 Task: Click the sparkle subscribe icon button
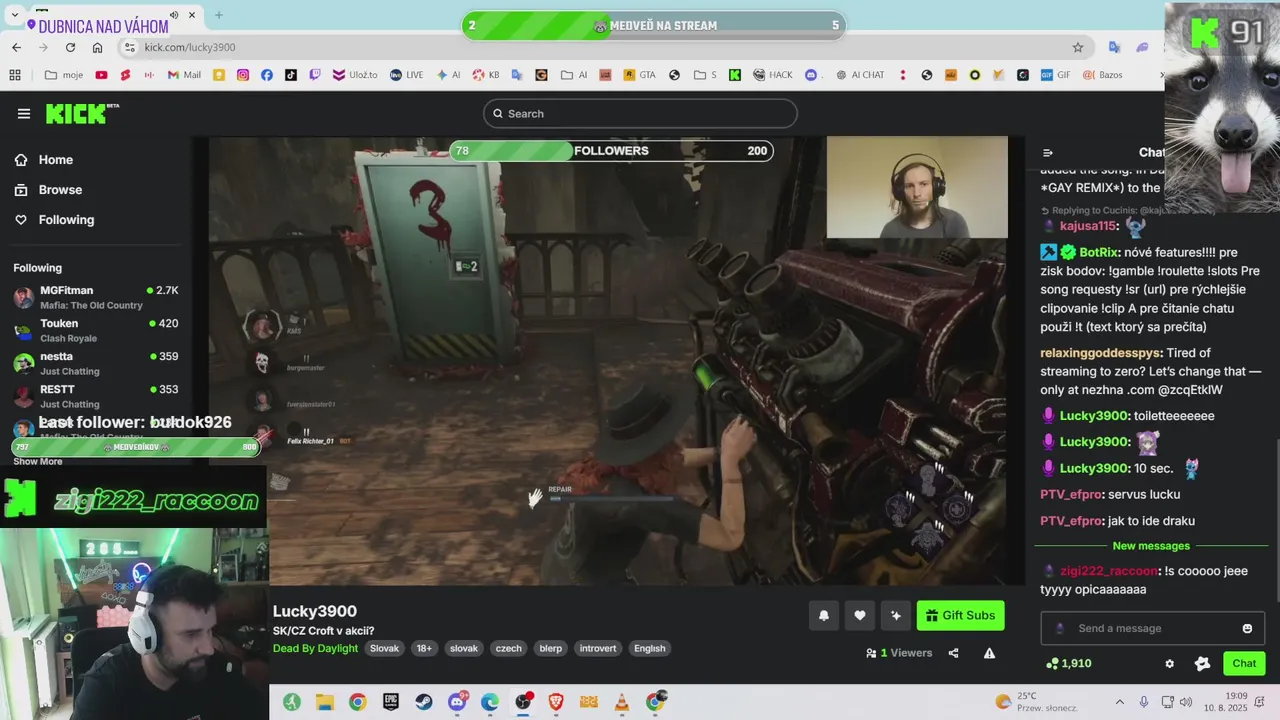[x=896, y=616]
